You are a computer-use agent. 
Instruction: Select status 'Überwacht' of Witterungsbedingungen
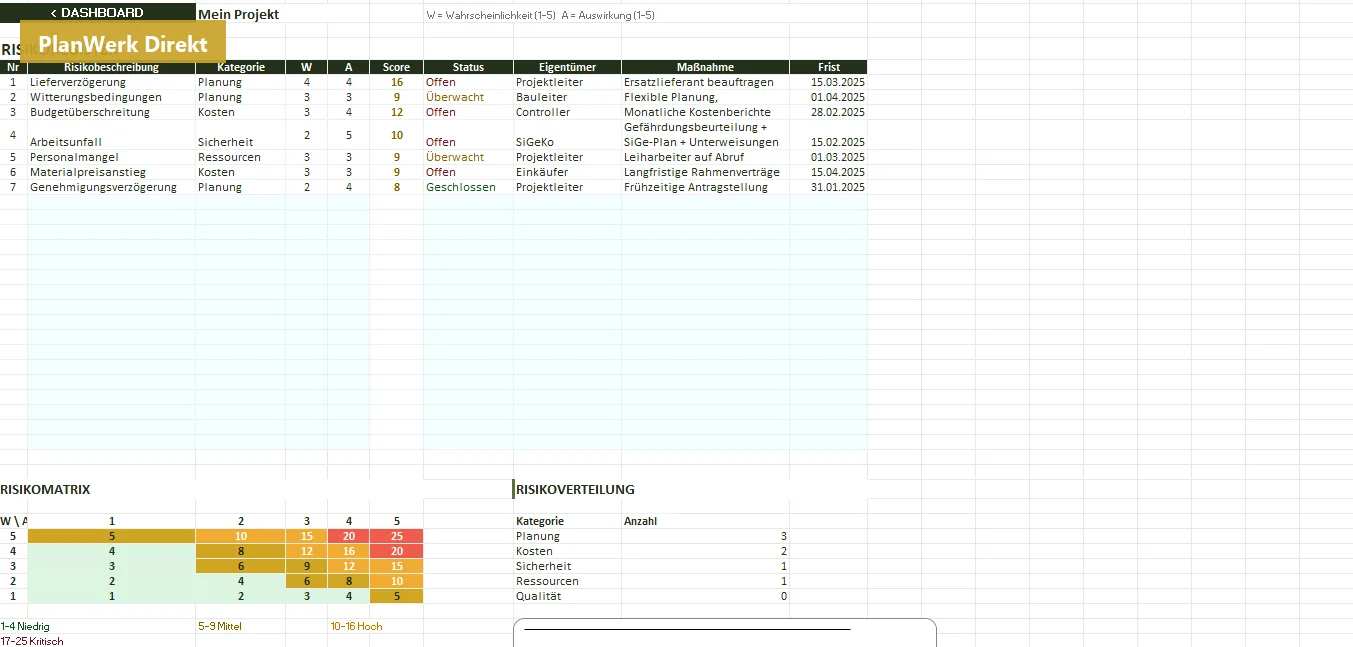468,97
